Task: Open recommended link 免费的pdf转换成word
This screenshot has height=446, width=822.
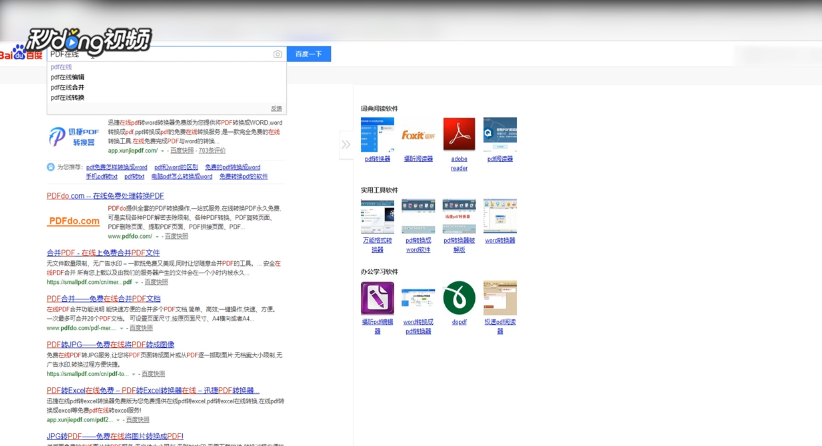Action: [232, 167]
